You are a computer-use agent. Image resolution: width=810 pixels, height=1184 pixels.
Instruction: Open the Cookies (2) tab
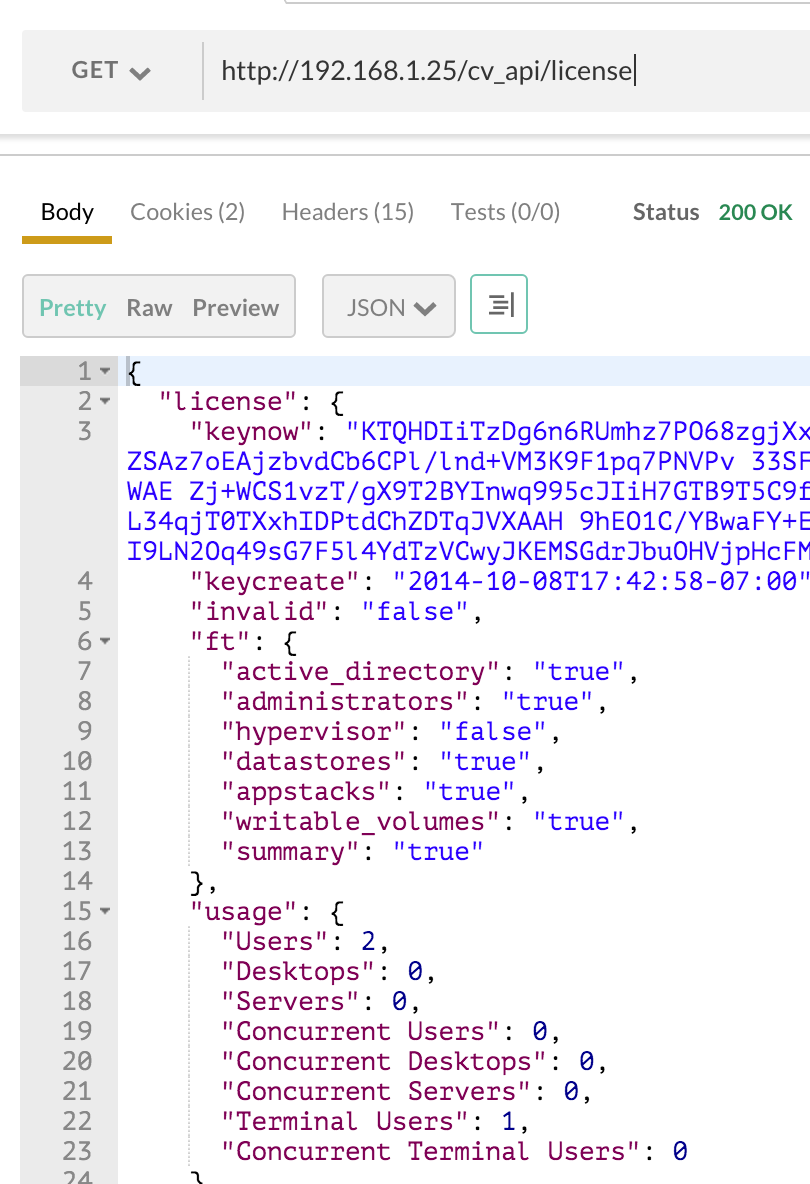[187, 212]
